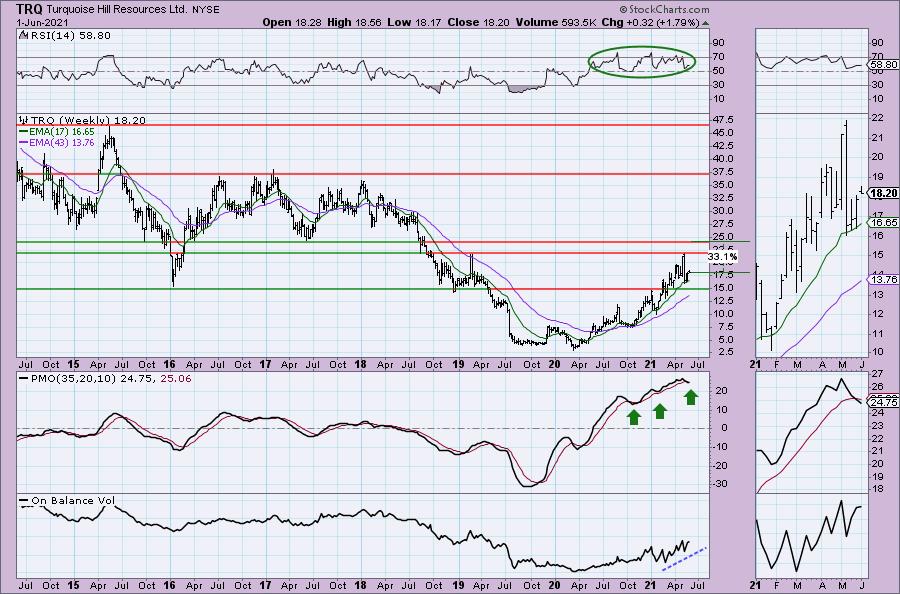The image size is (900, 594).
Task: Click the TRQ (Weekly) 18.20 legend label
Action: pos(88,121)
